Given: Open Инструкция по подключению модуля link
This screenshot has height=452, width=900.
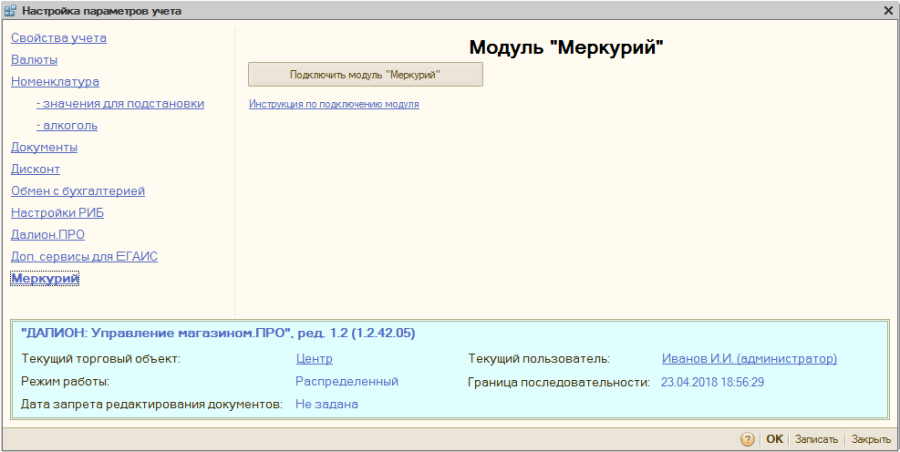Looking at the screenshot, I should tap(334, 105).
